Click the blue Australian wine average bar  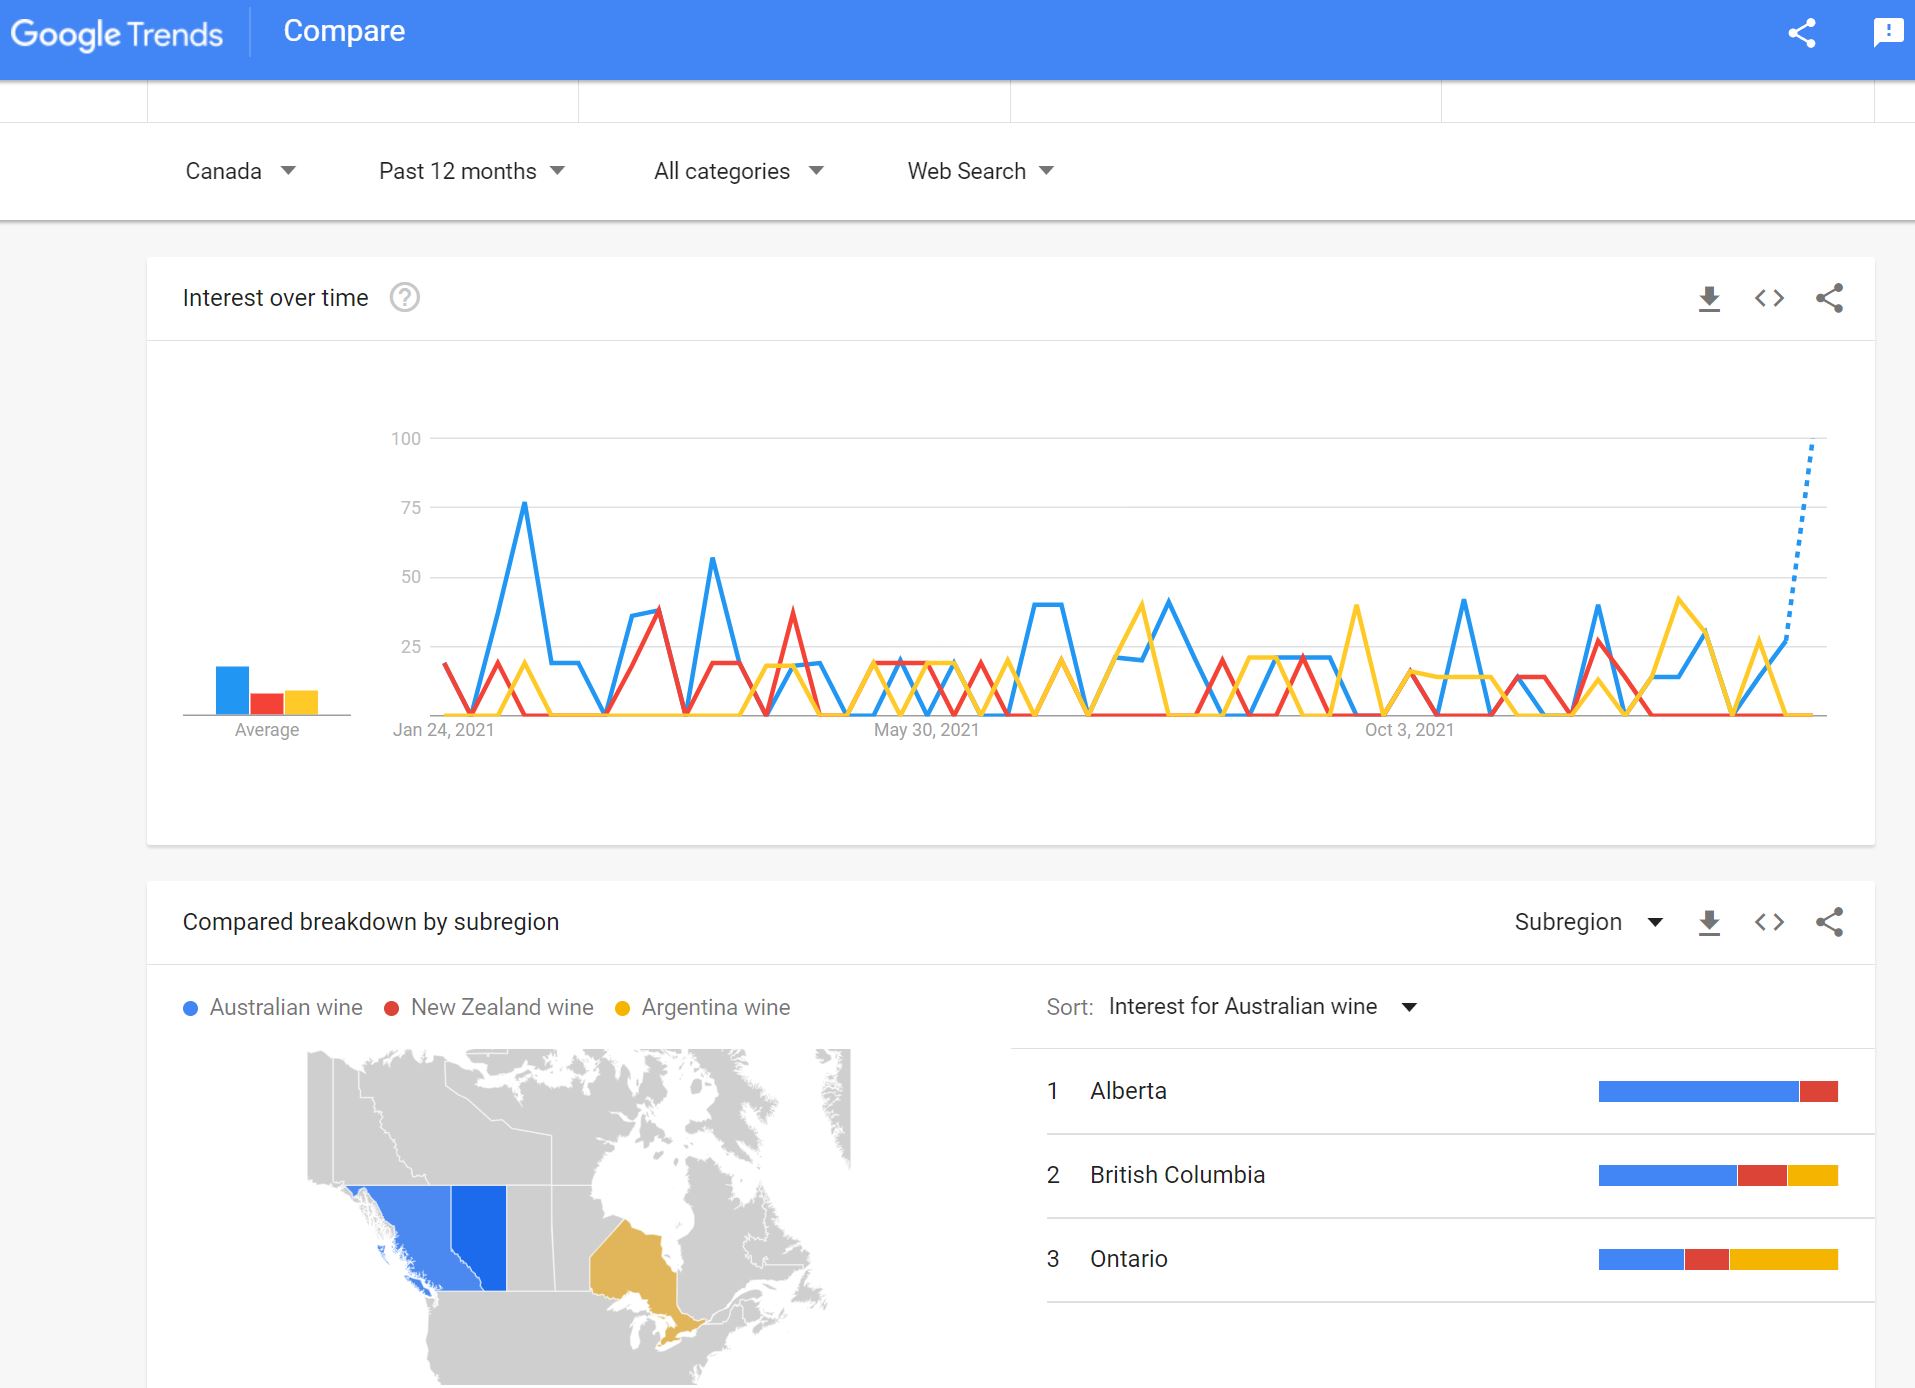232,690
